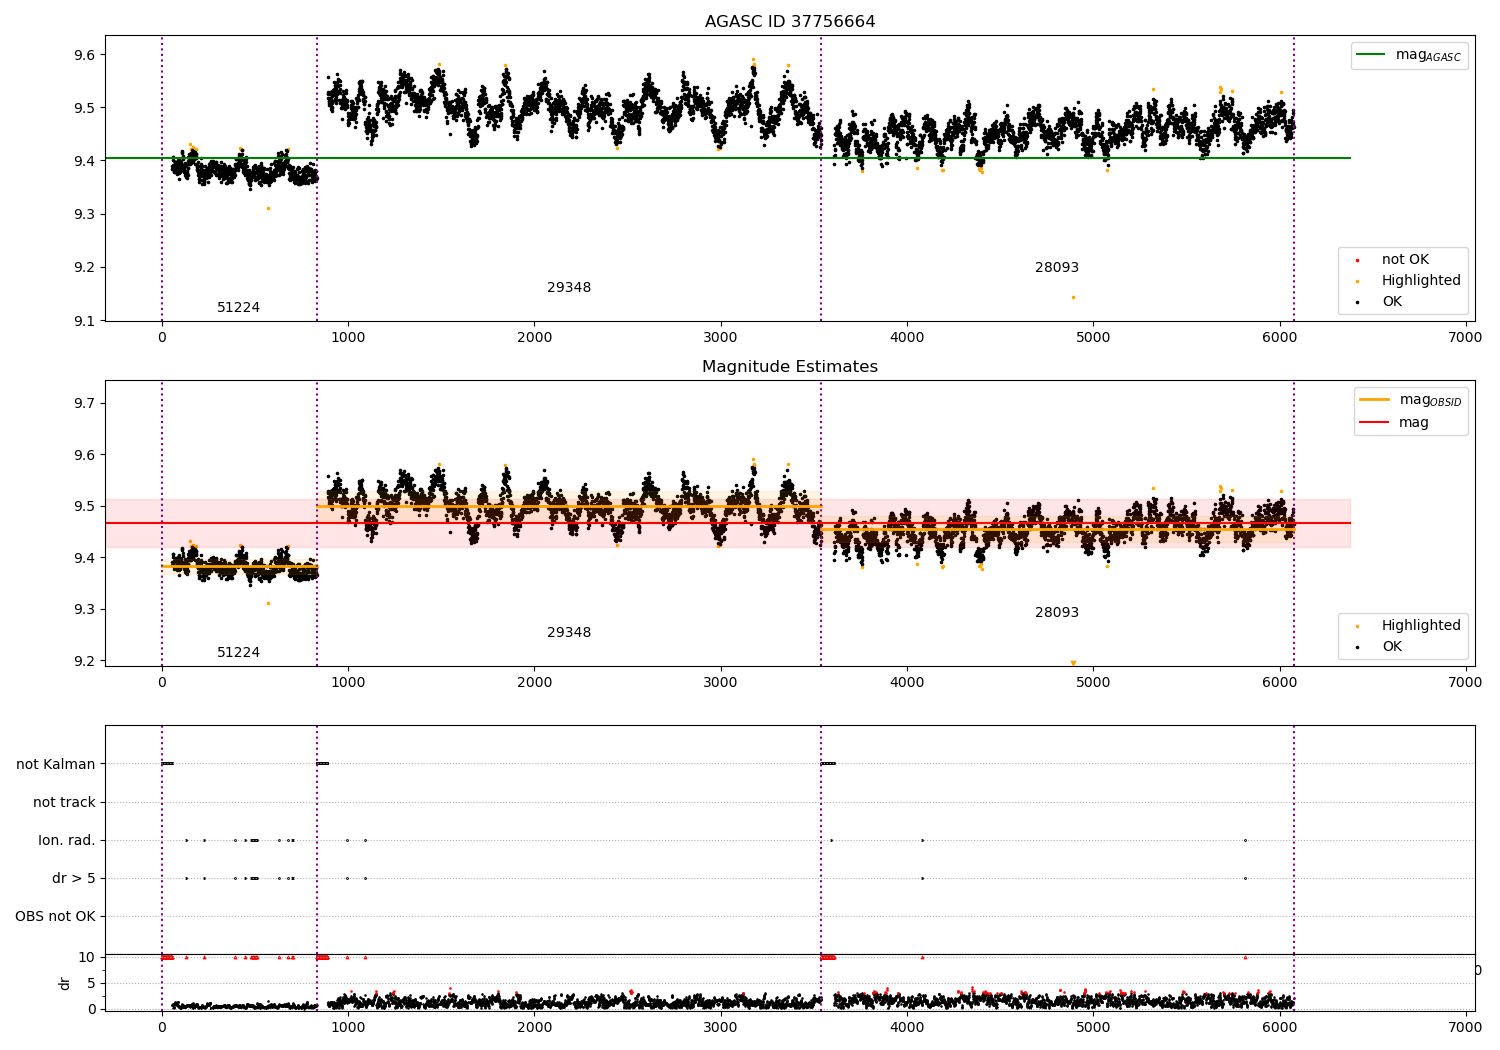Screen dimensions: 1500x1050
Task: Click x-axis tick 7000 under the top plot
Action: [1465, 338]
